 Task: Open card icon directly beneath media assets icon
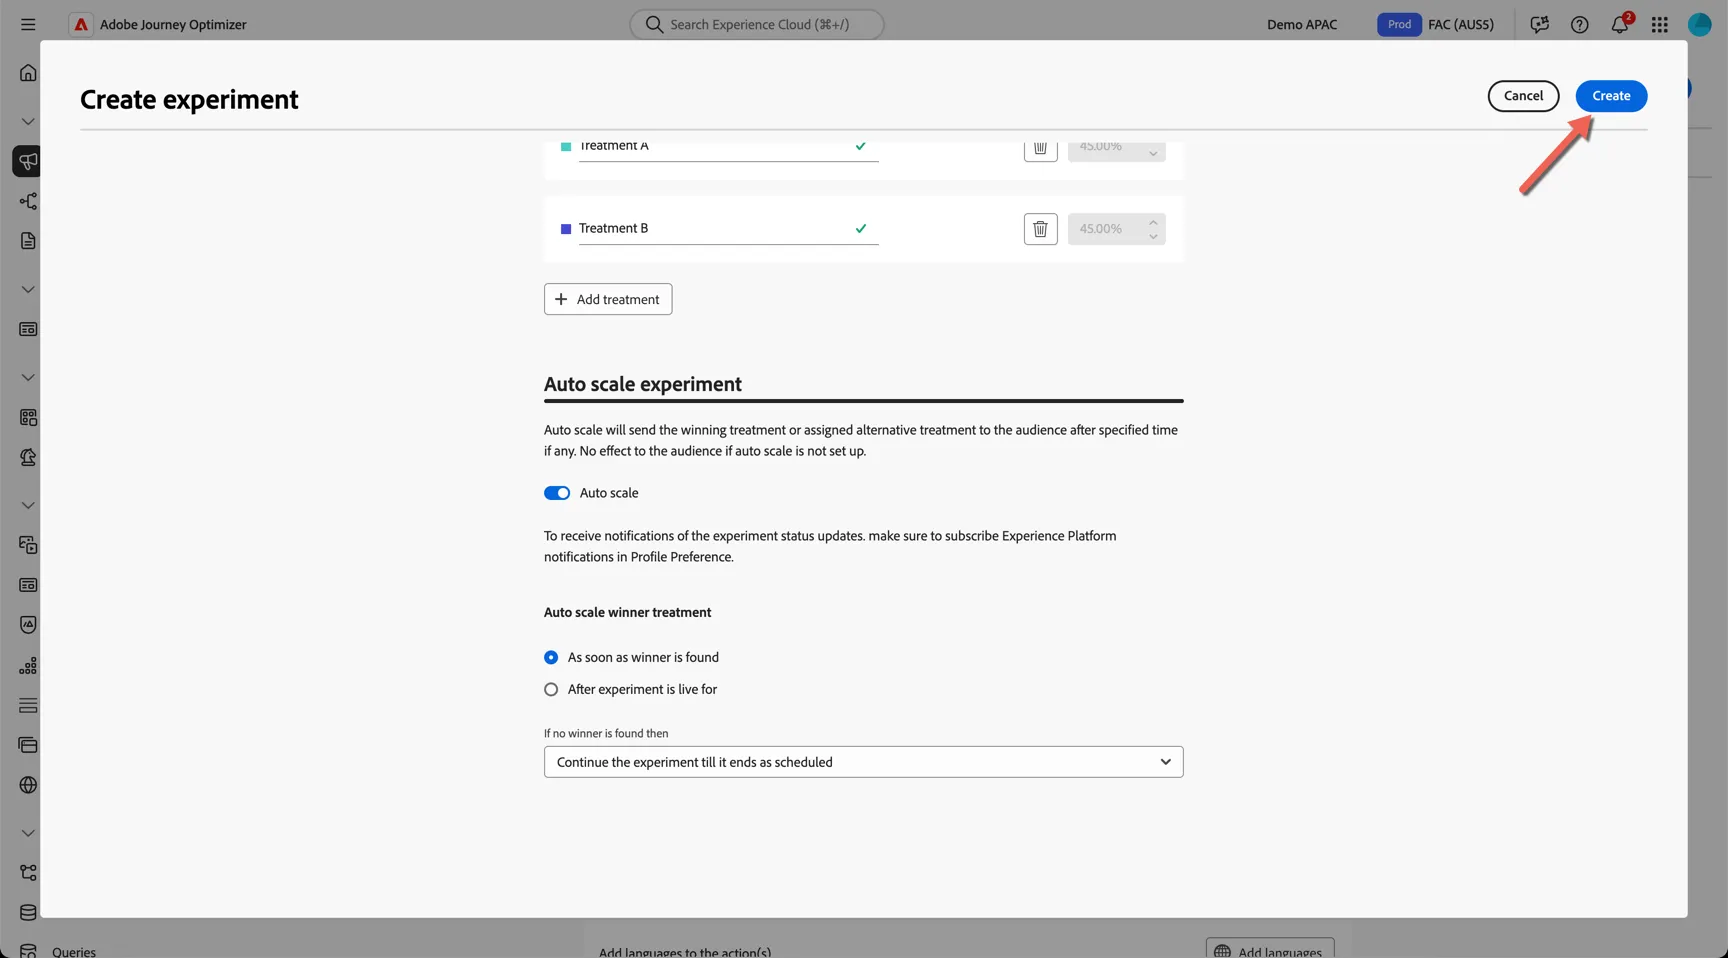click(28, 585)
